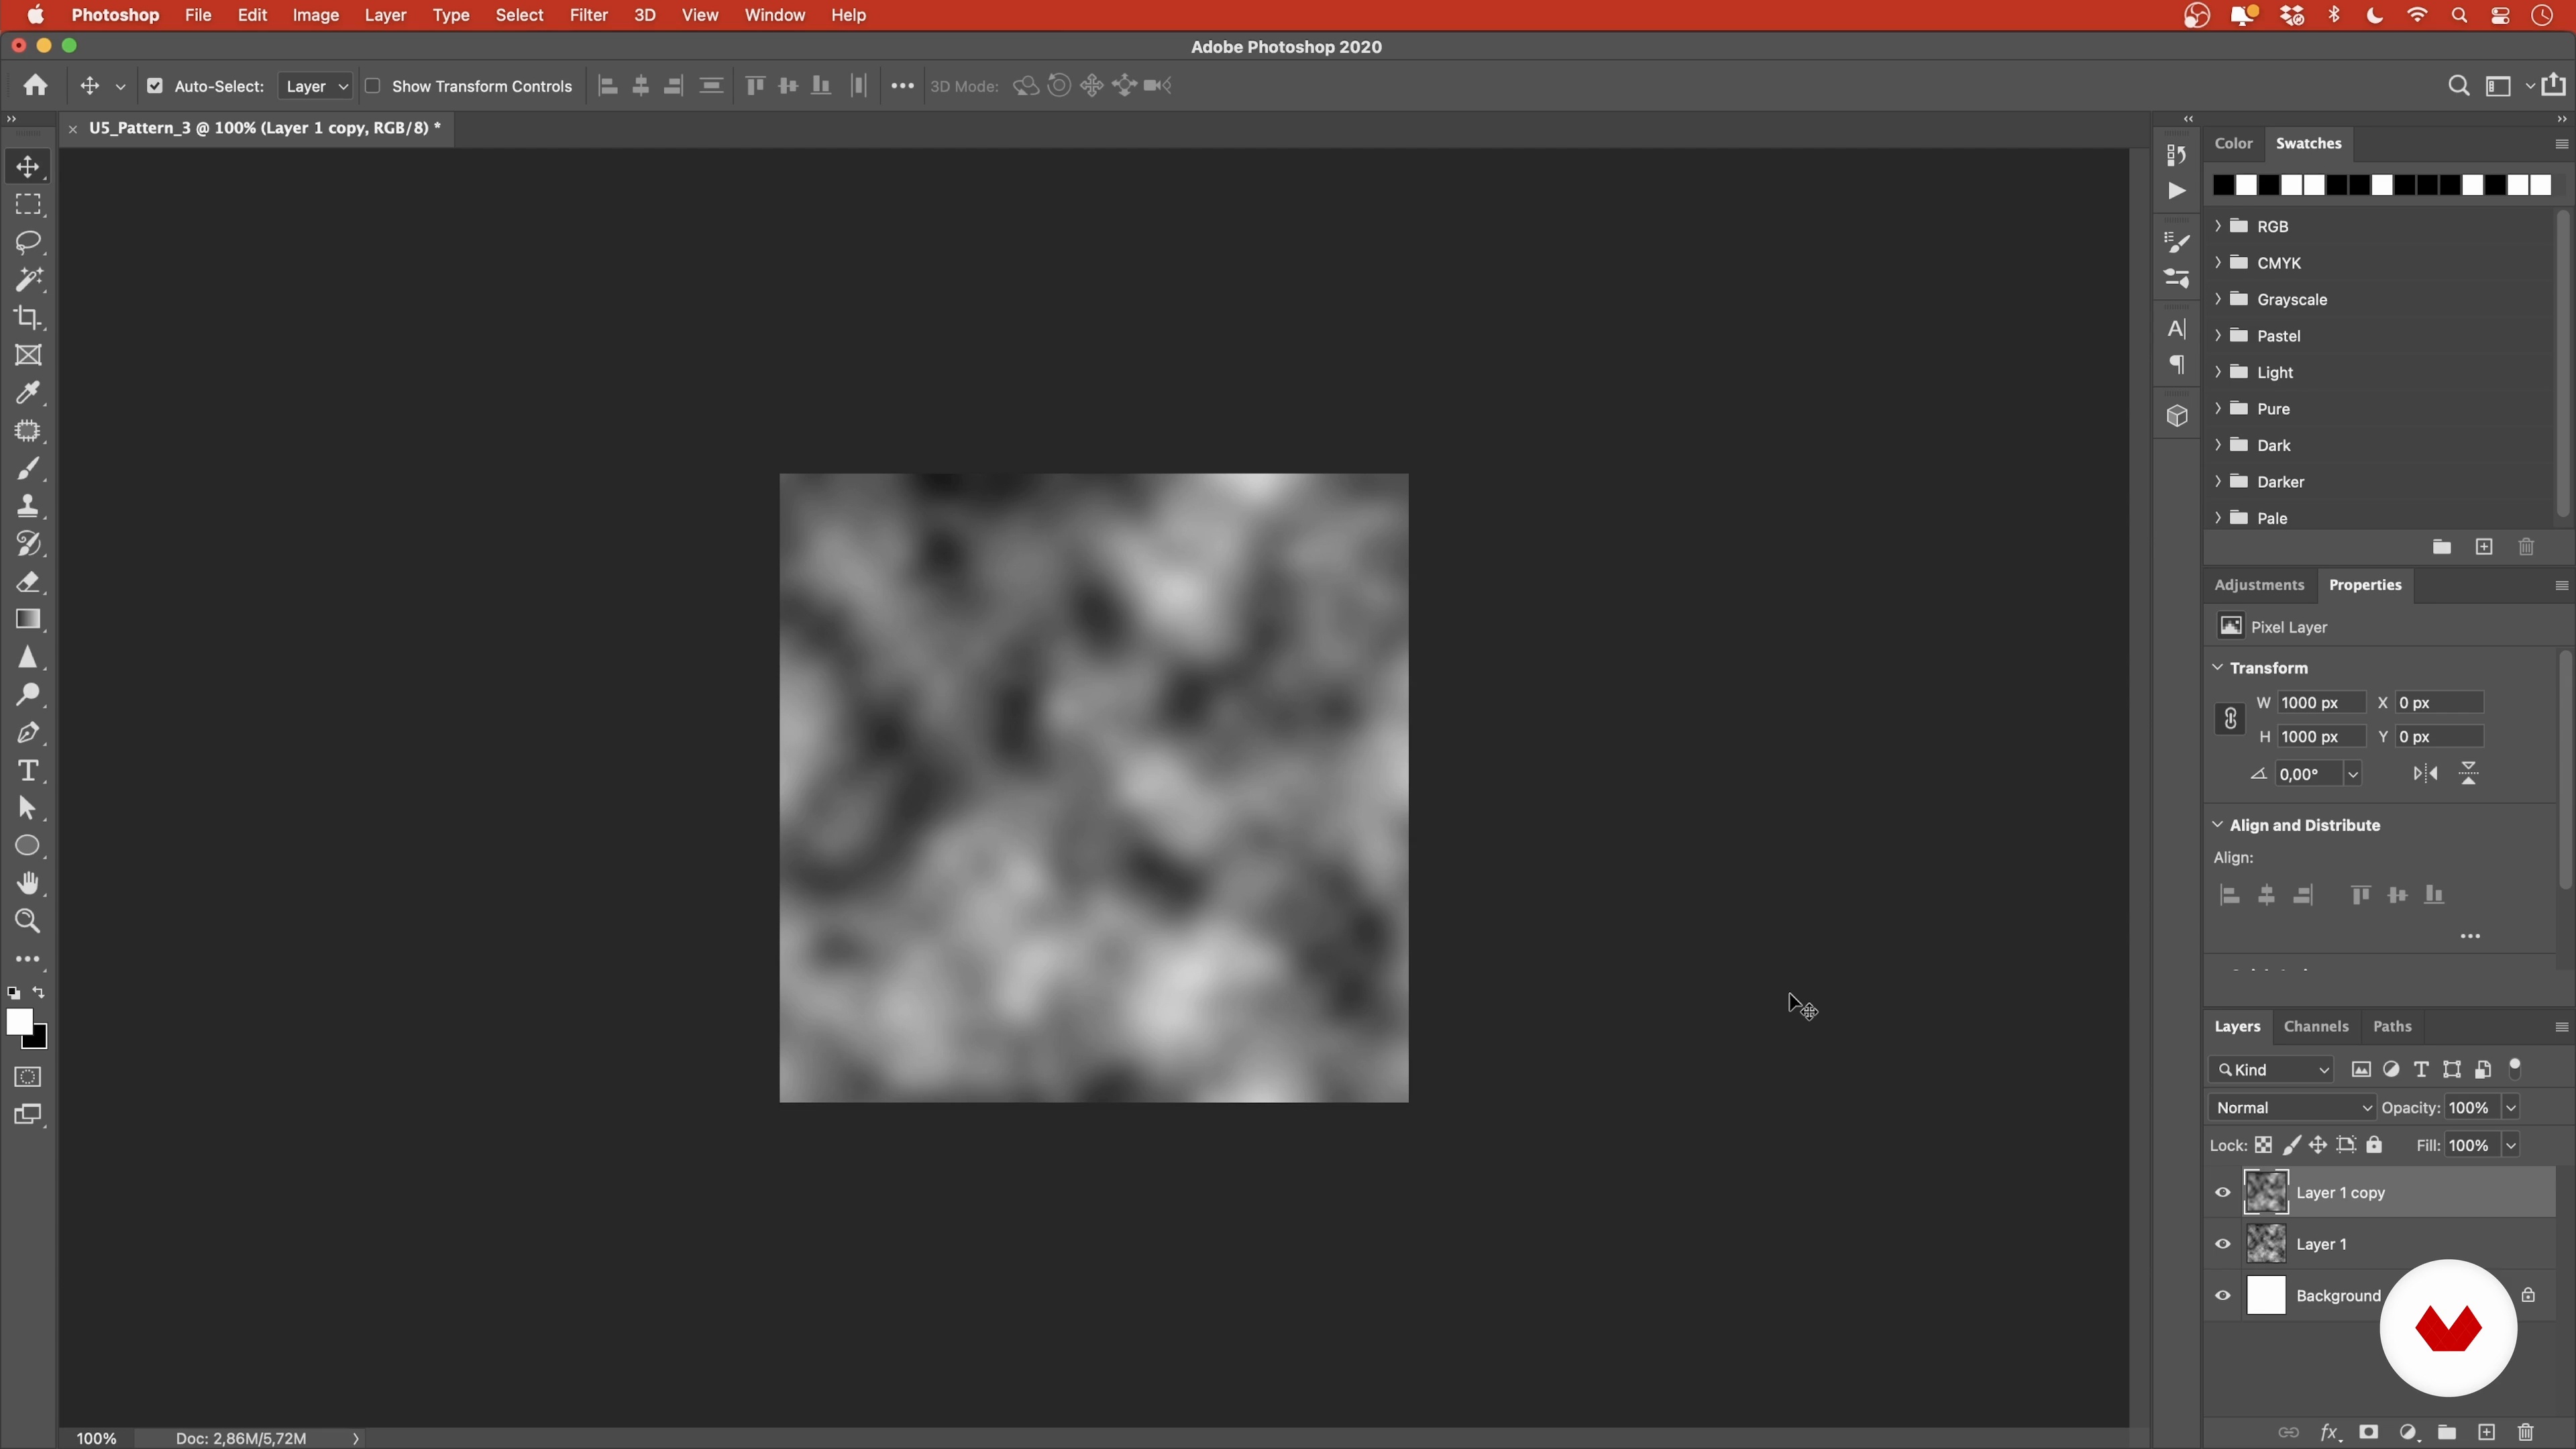Select the Pen tool

click(x=28, y=733)
